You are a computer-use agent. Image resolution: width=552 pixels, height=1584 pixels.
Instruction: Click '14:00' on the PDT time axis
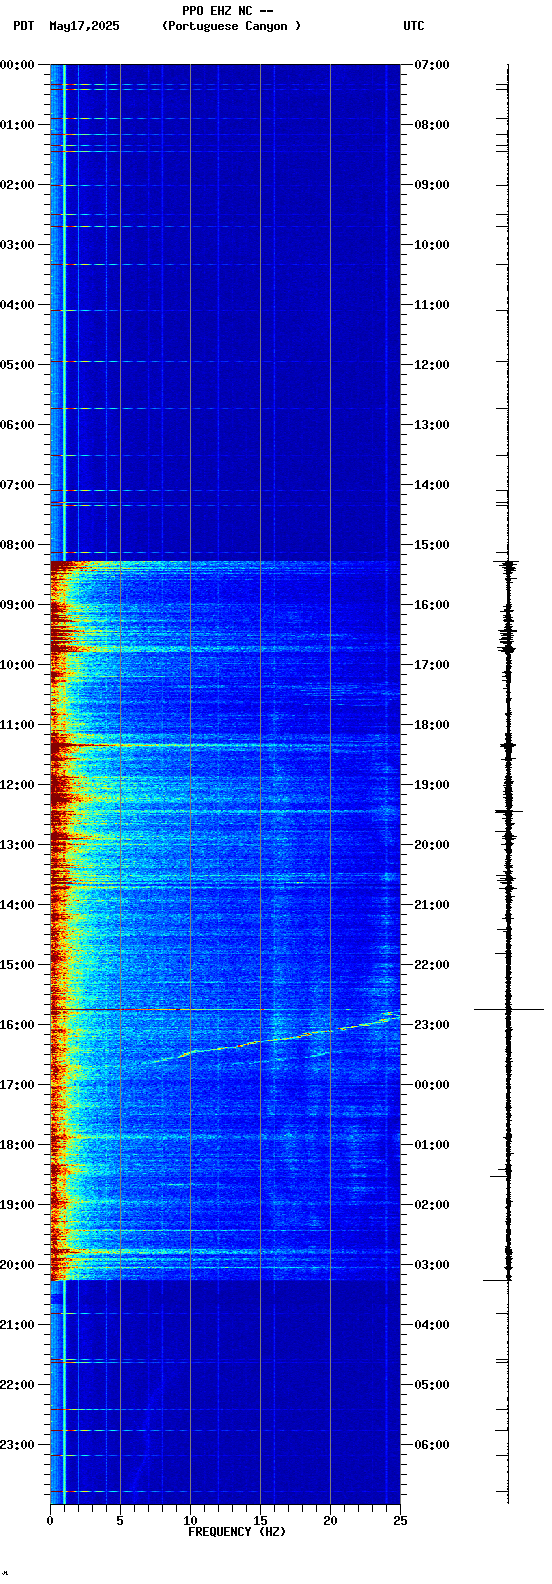18,905
